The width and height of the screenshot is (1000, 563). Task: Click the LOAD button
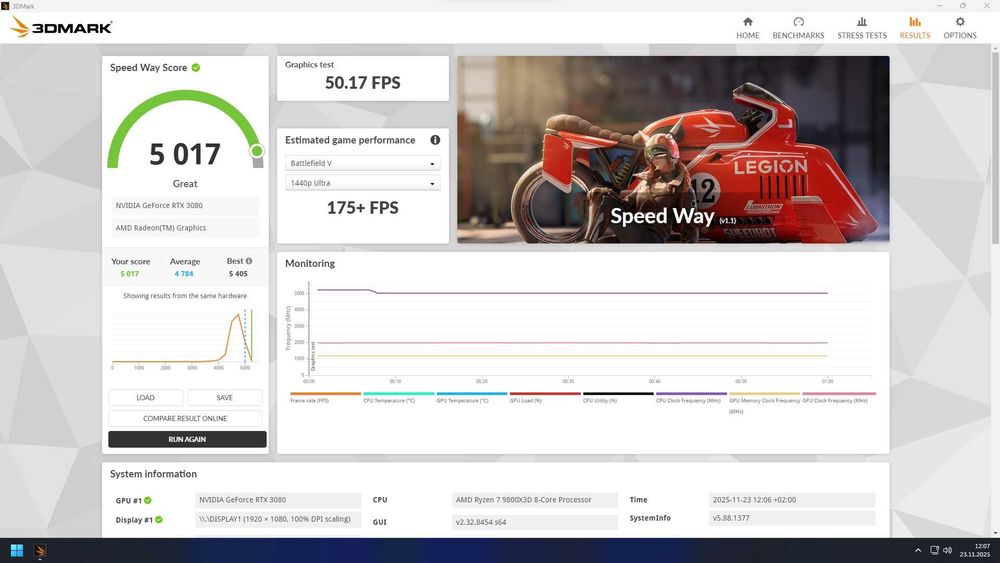pos(145,397)
